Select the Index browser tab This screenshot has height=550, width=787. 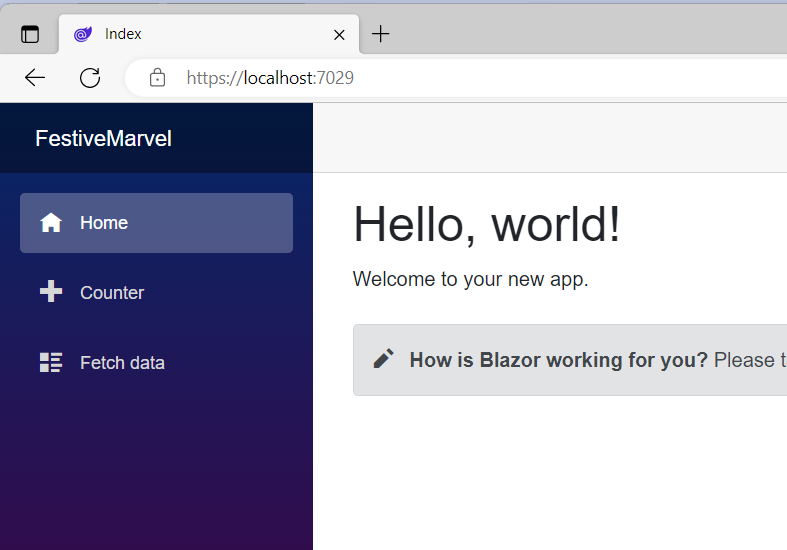click(x=200, y=34)
